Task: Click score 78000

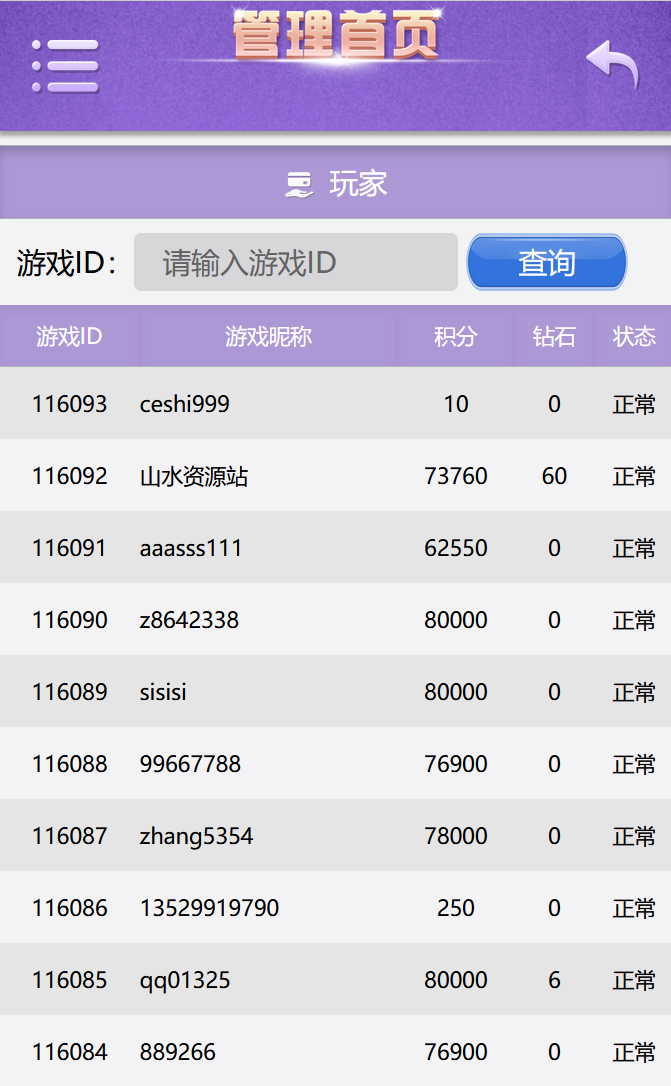Action: (x=456, y=836)
